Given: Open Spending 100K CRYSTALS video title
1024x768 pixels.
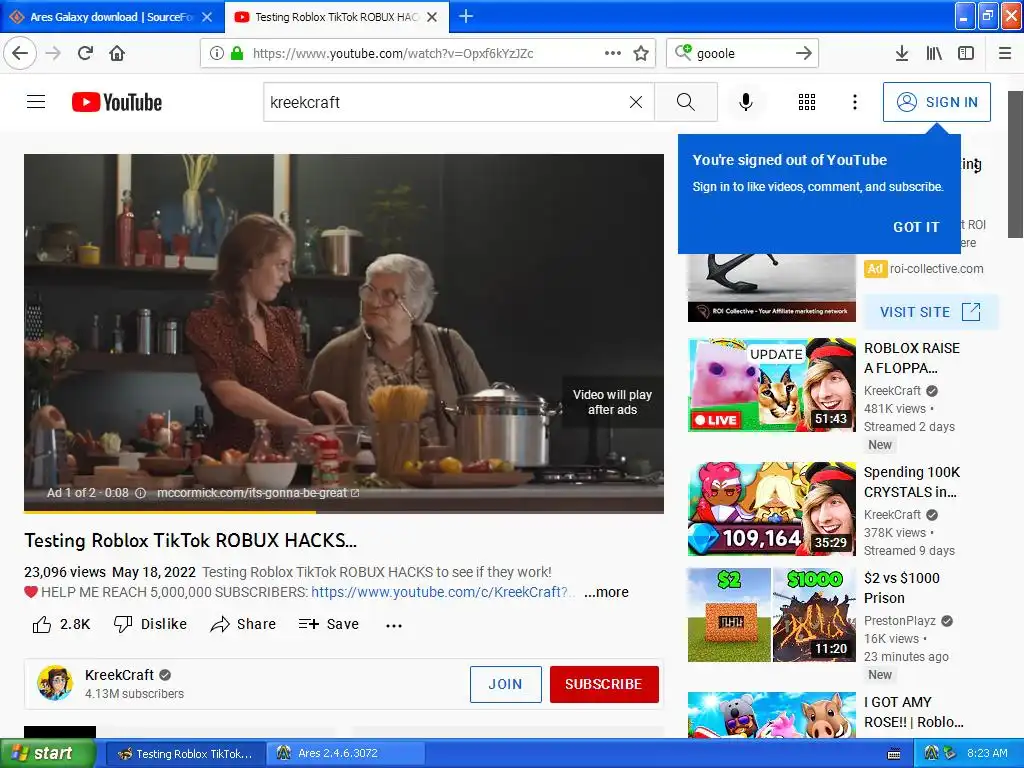Looking at the screenshot, I should coord(912,482).
